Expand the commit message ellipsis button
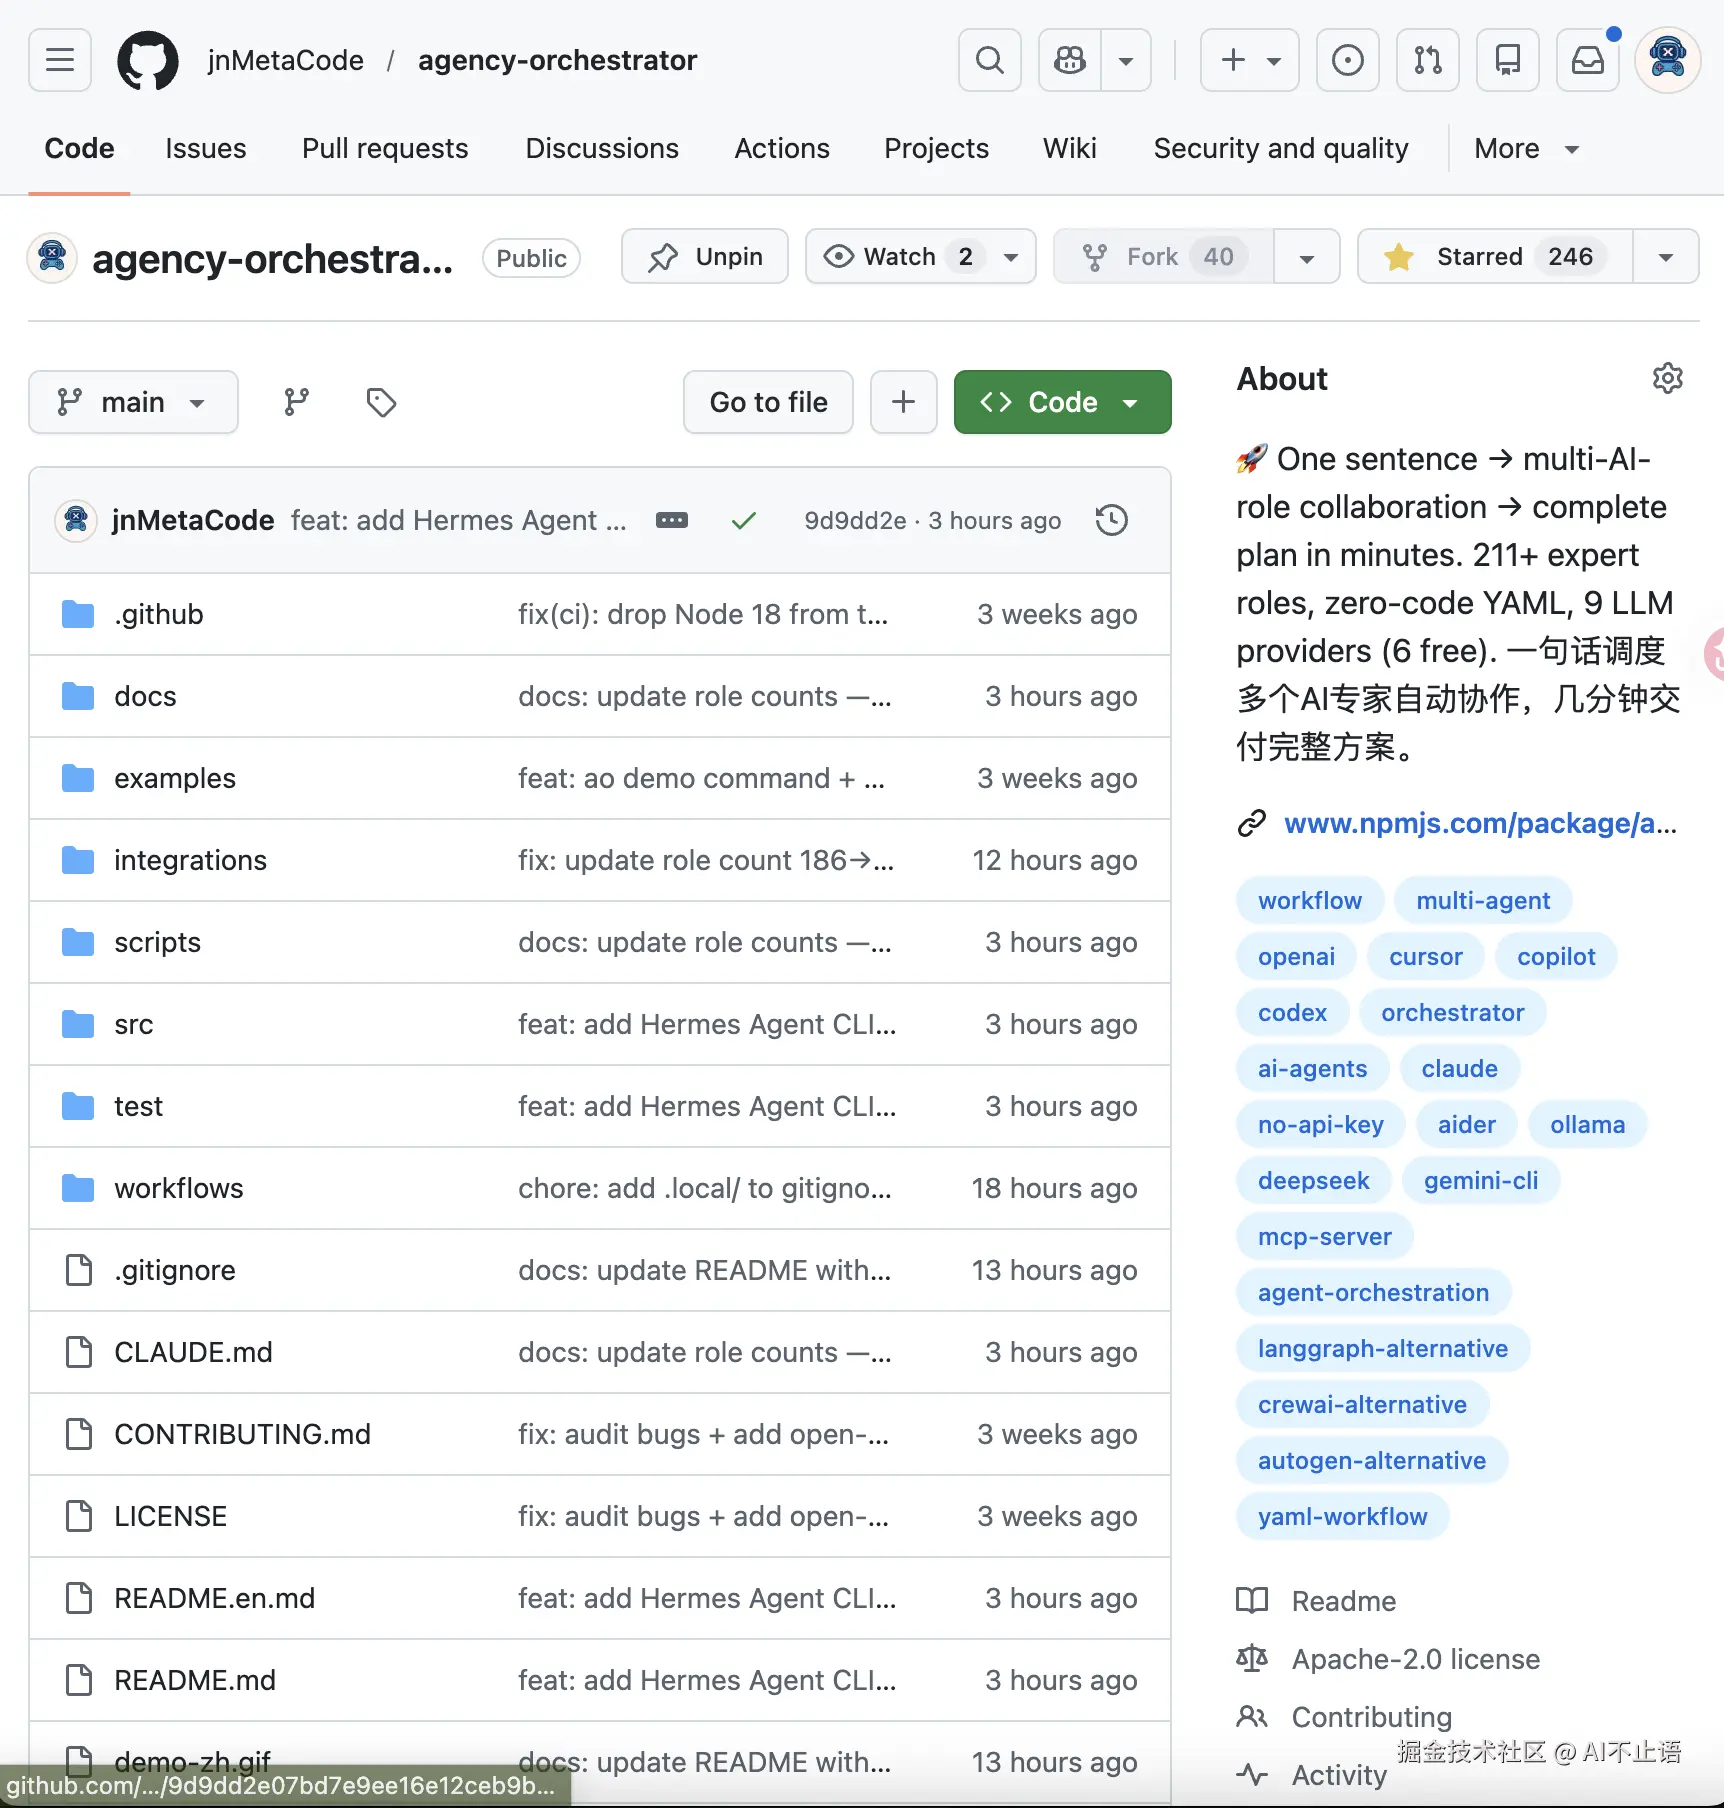 click(x=672, y=520)
